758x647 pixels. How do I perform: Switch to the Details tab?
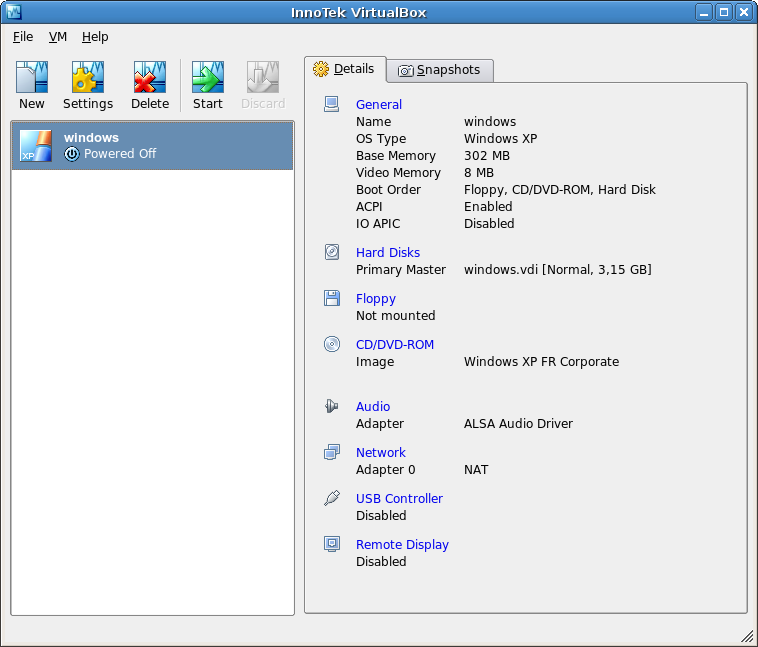tap(345, 69)
